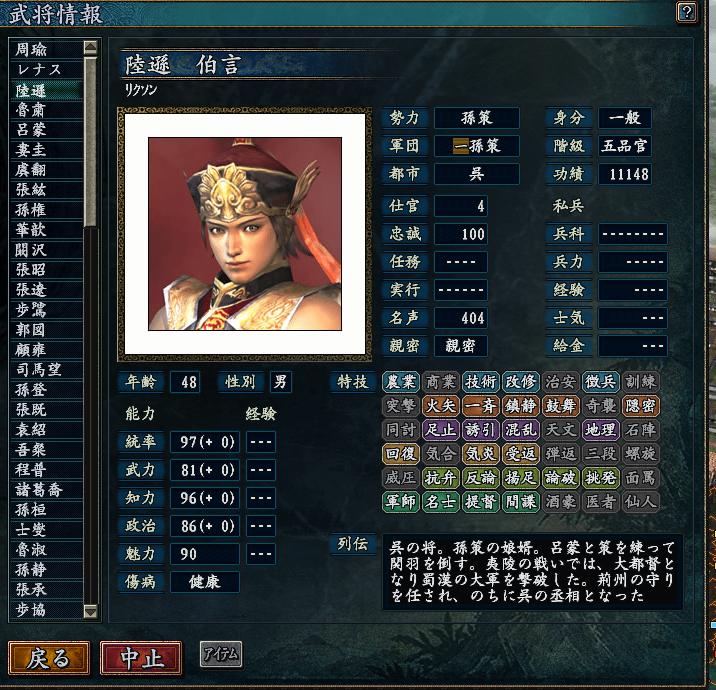Click the officer list scroll down arrow
Image resolution: width=716 pixels, height=690 pixels.
tap(90, 611)
